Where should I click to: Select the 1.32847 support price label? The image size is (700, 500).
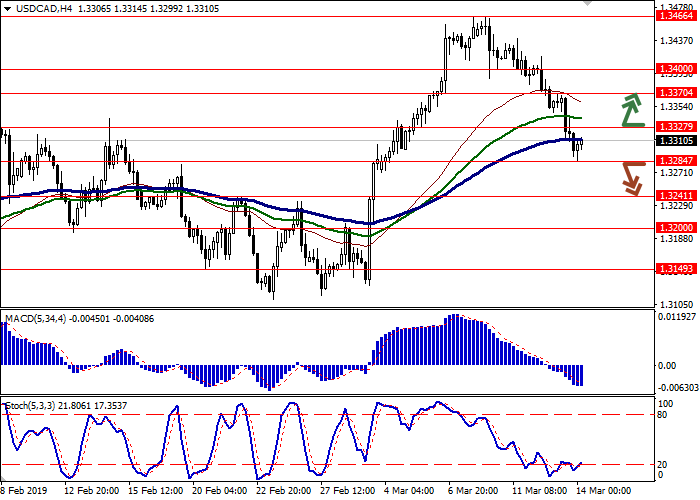click(x=676, y=161)
